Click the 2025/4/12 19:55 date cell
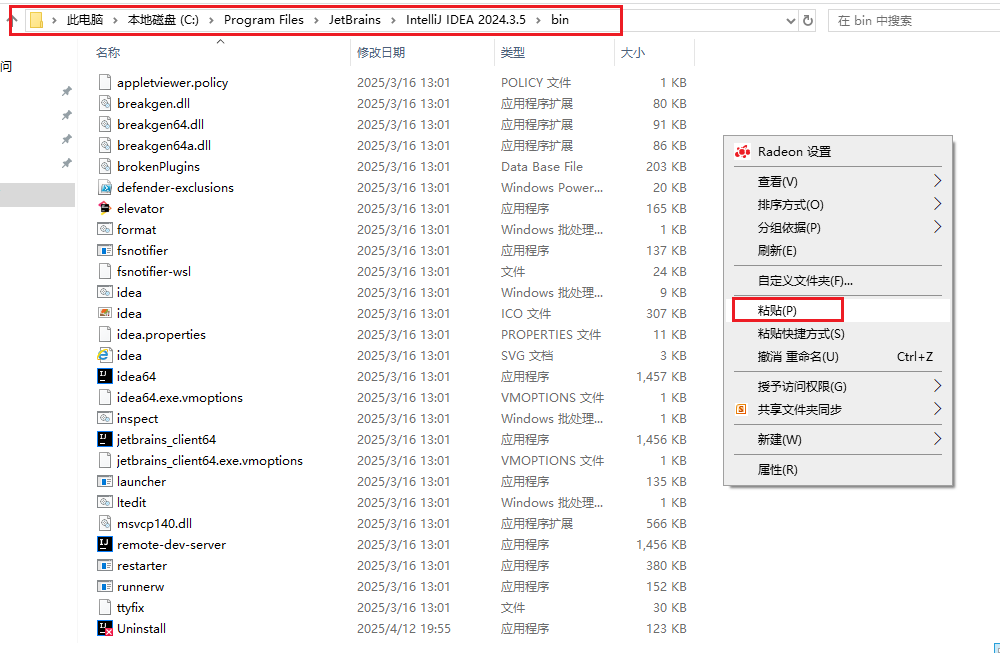The image size is (1000, 653). (x=404, y=628)
